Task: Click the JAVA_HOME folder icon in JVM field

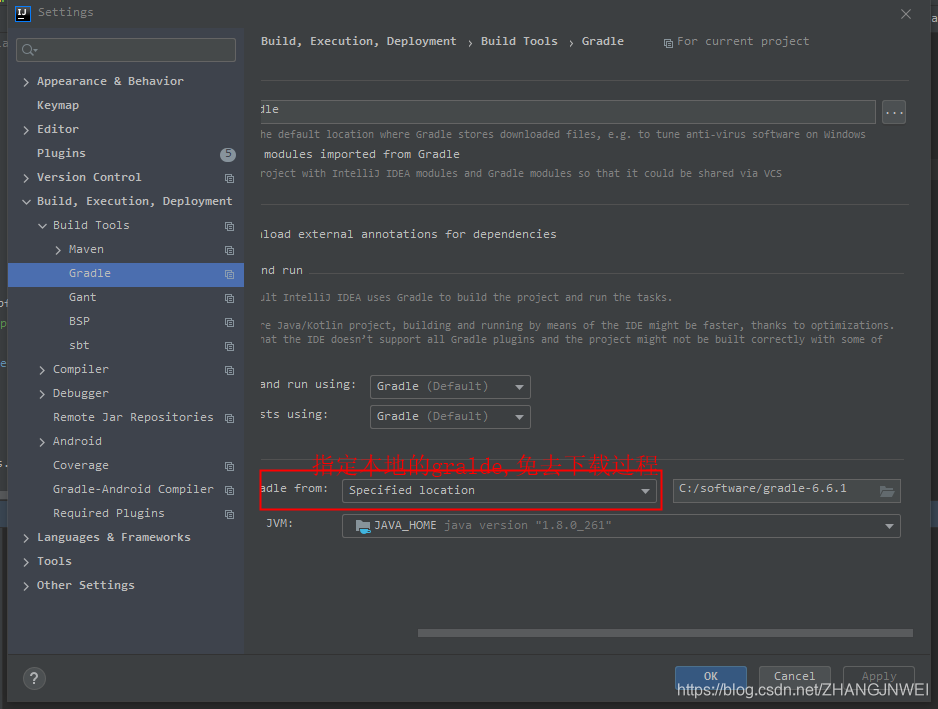Action: pyautogui.click(x=363, y=526)
